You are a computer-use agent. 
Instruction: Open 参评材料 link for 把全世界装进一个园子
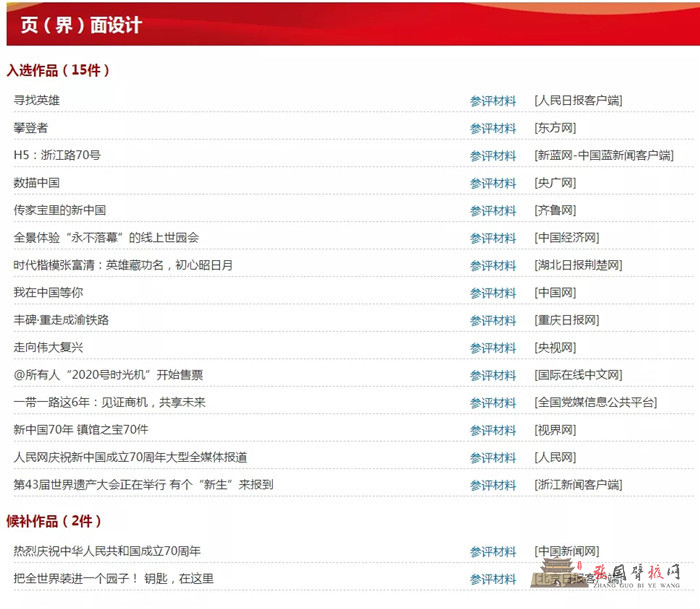click(493, 579)
